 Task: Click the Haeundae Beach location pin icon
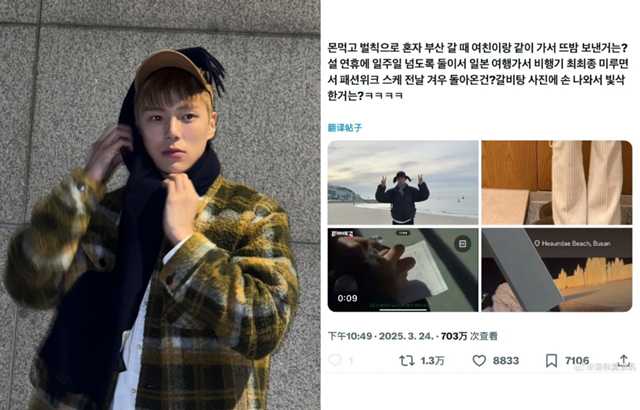point(537,244)
